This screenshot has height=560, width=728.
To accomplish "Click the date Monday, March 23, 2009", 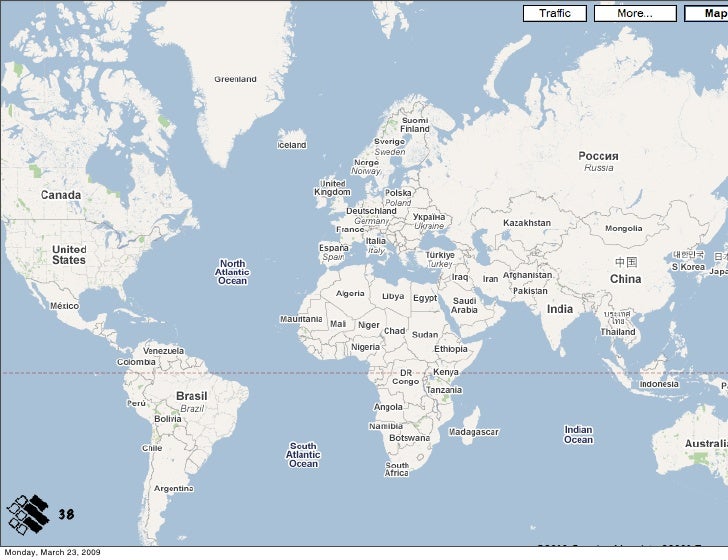I will (52, 552).
